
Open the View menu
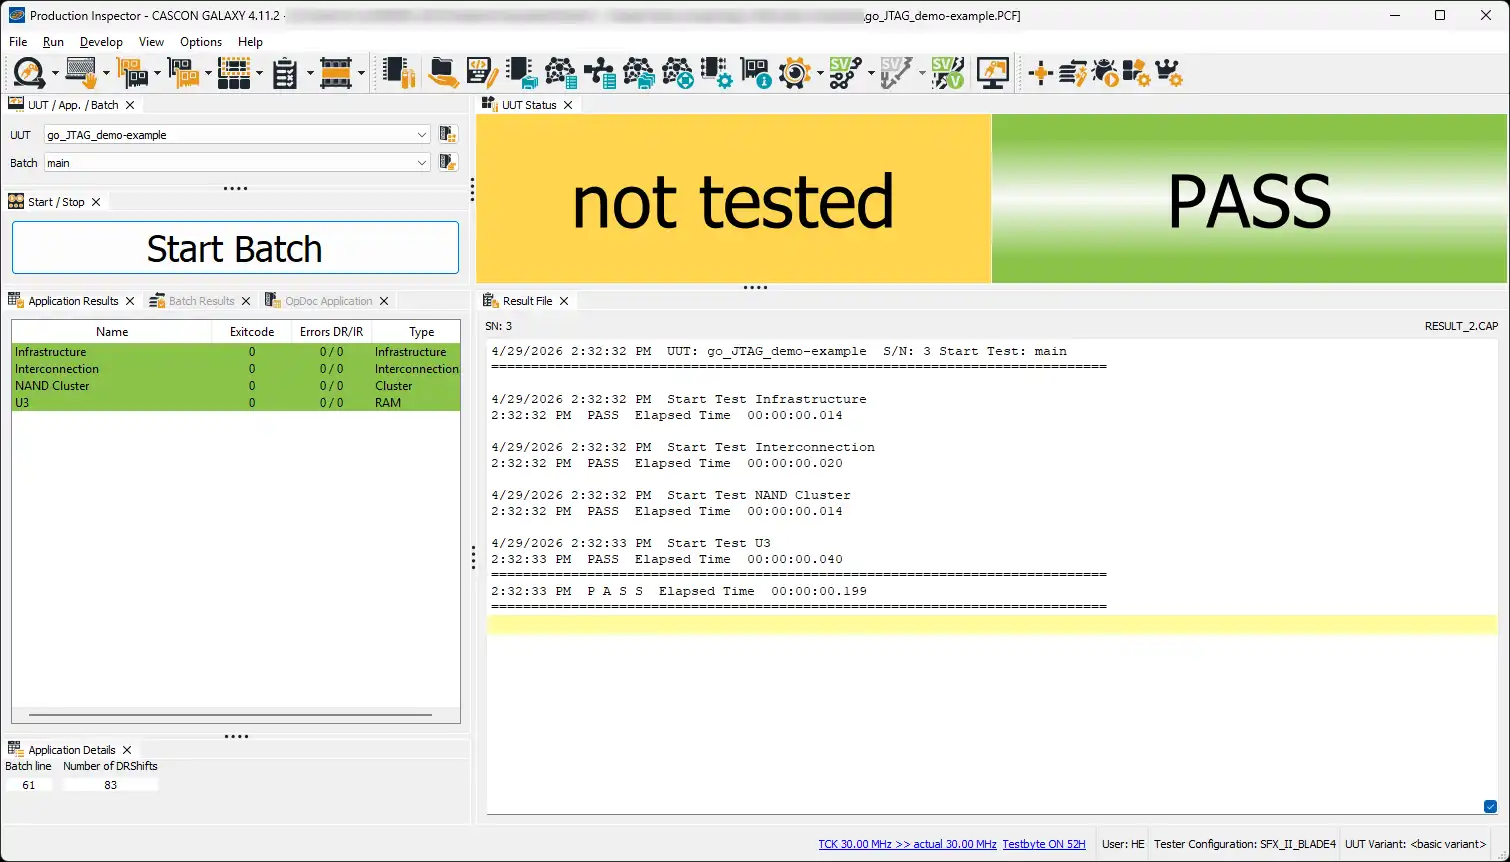pyautogui.click(x=151, y=42)
